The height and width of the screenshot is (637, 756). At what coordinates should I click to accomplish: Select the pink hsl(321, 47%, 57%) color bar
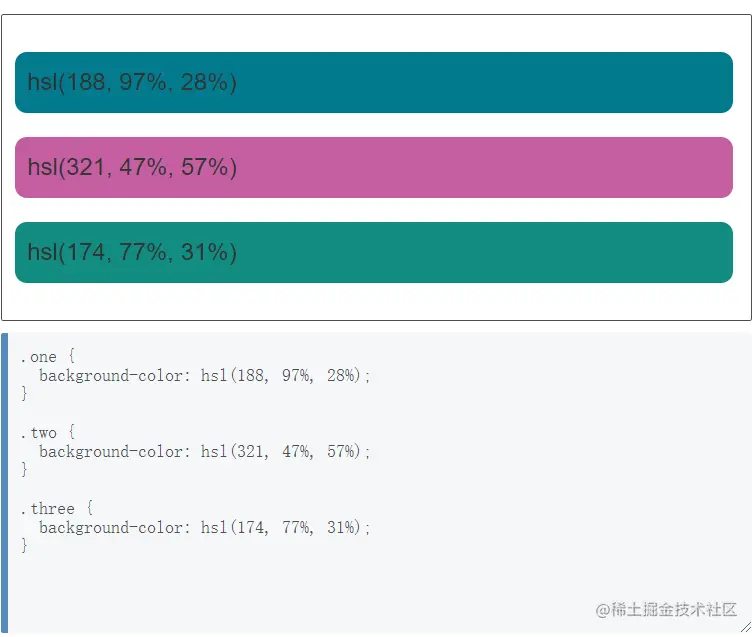[374, 168]
